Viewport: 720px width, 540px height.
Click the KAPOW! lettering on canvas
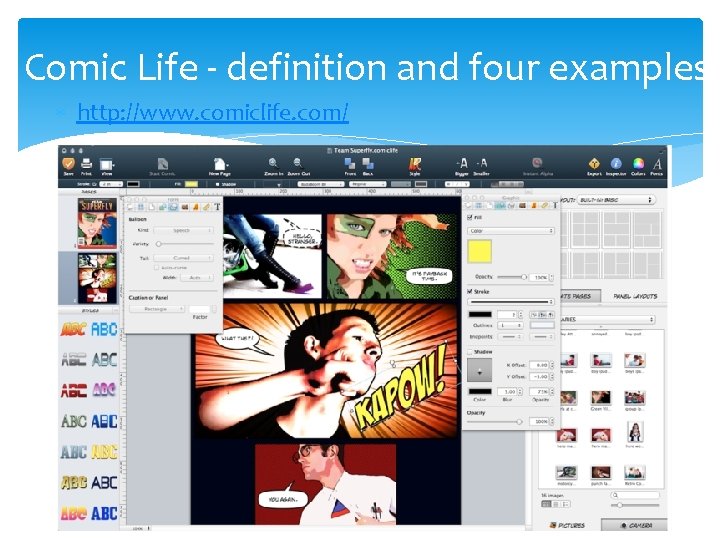[x=399, y=387]
